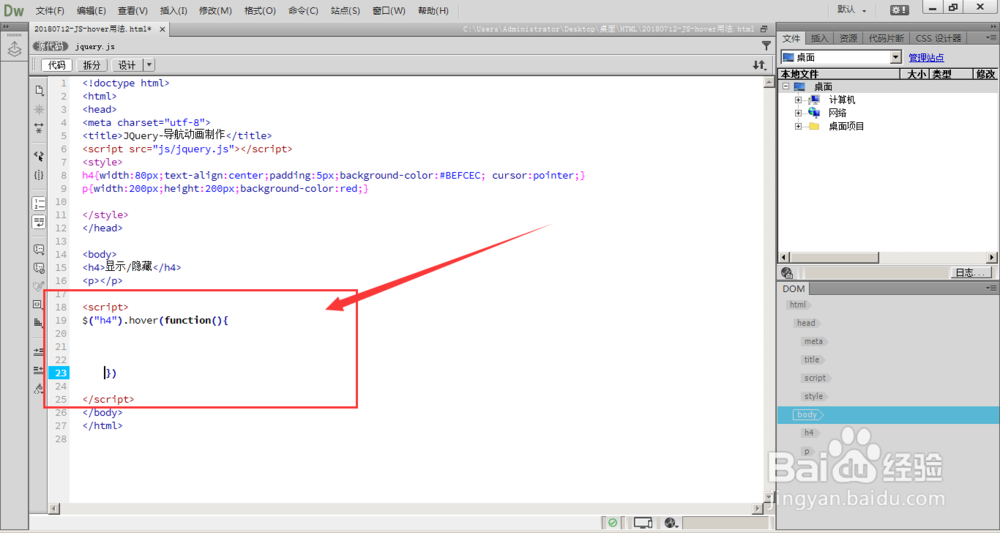Open the jquery.js related file
1000x533 pixels.
pos(95,47)
